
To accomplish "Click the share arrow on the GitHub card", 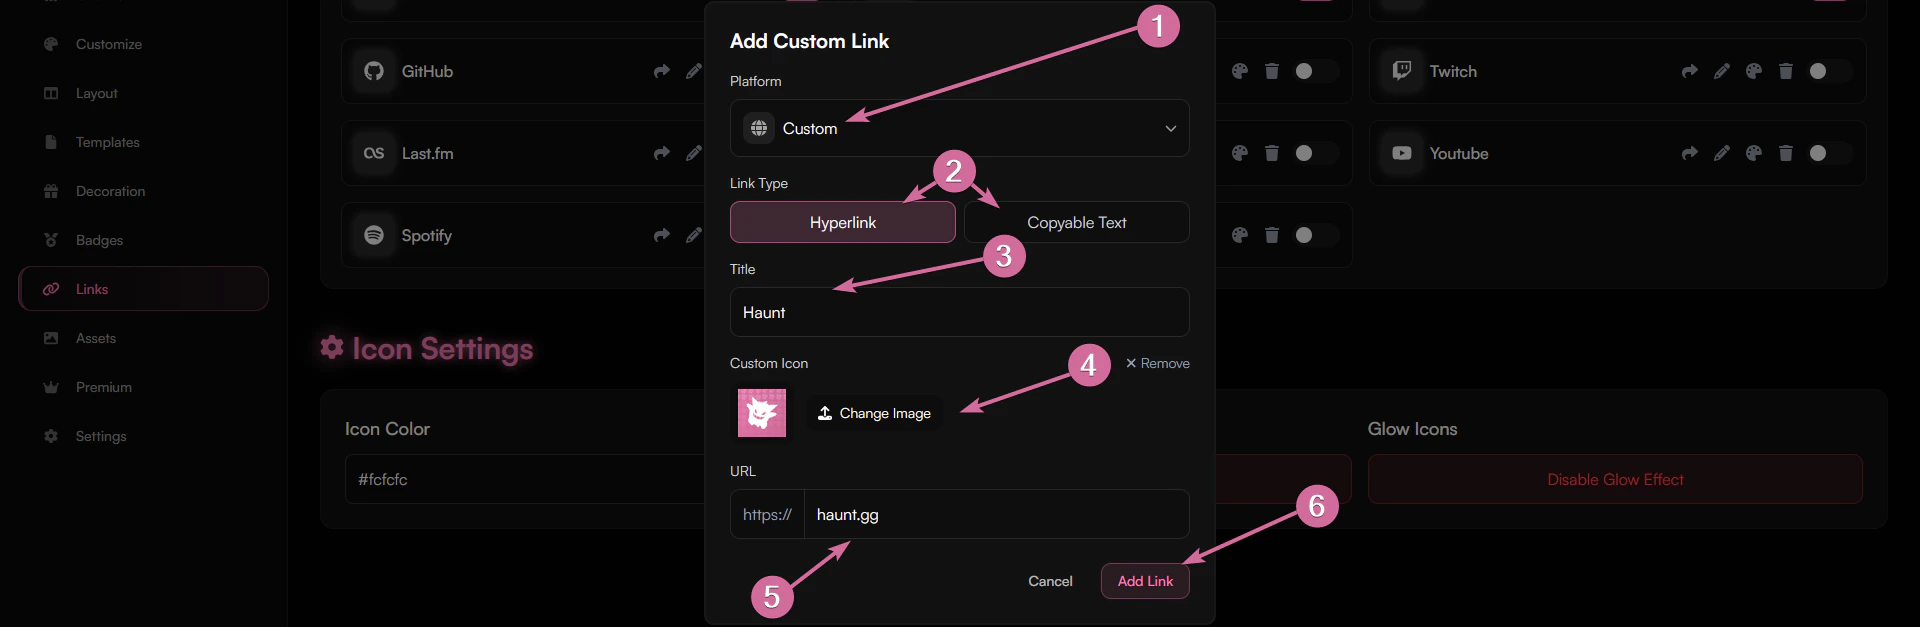I will (x=661, y=71).
